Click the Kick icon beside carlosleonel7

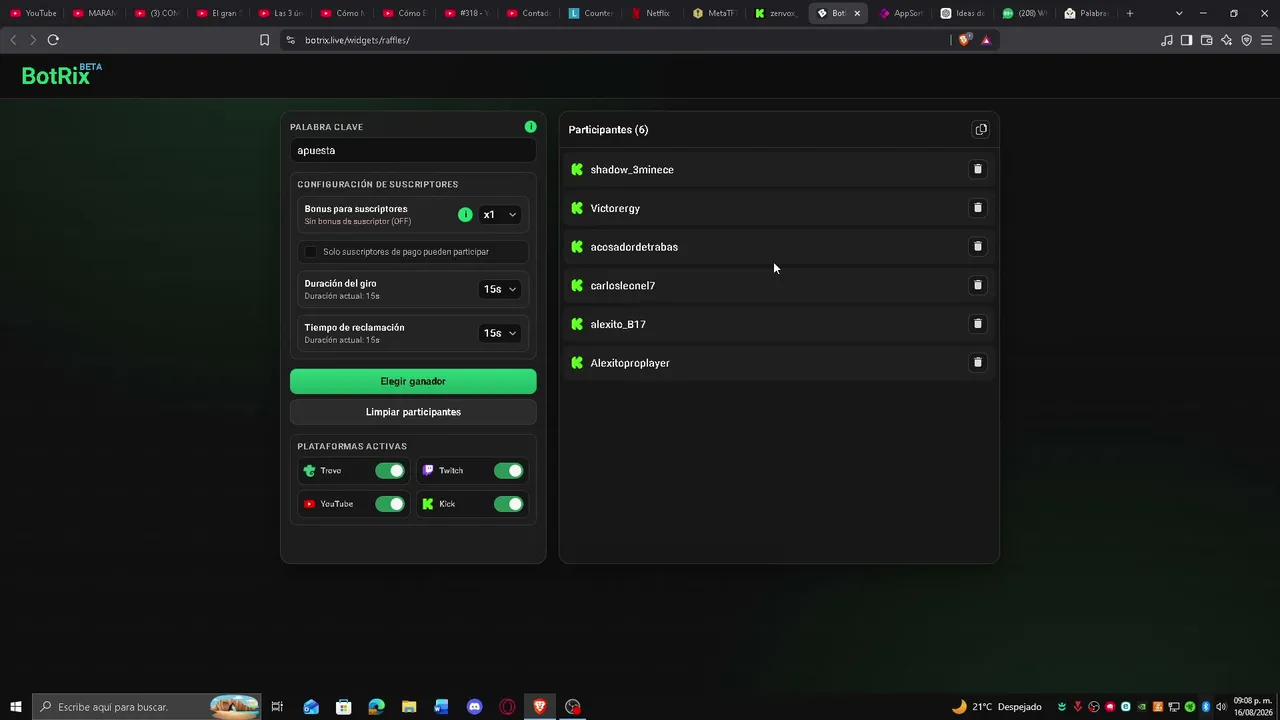577,286
